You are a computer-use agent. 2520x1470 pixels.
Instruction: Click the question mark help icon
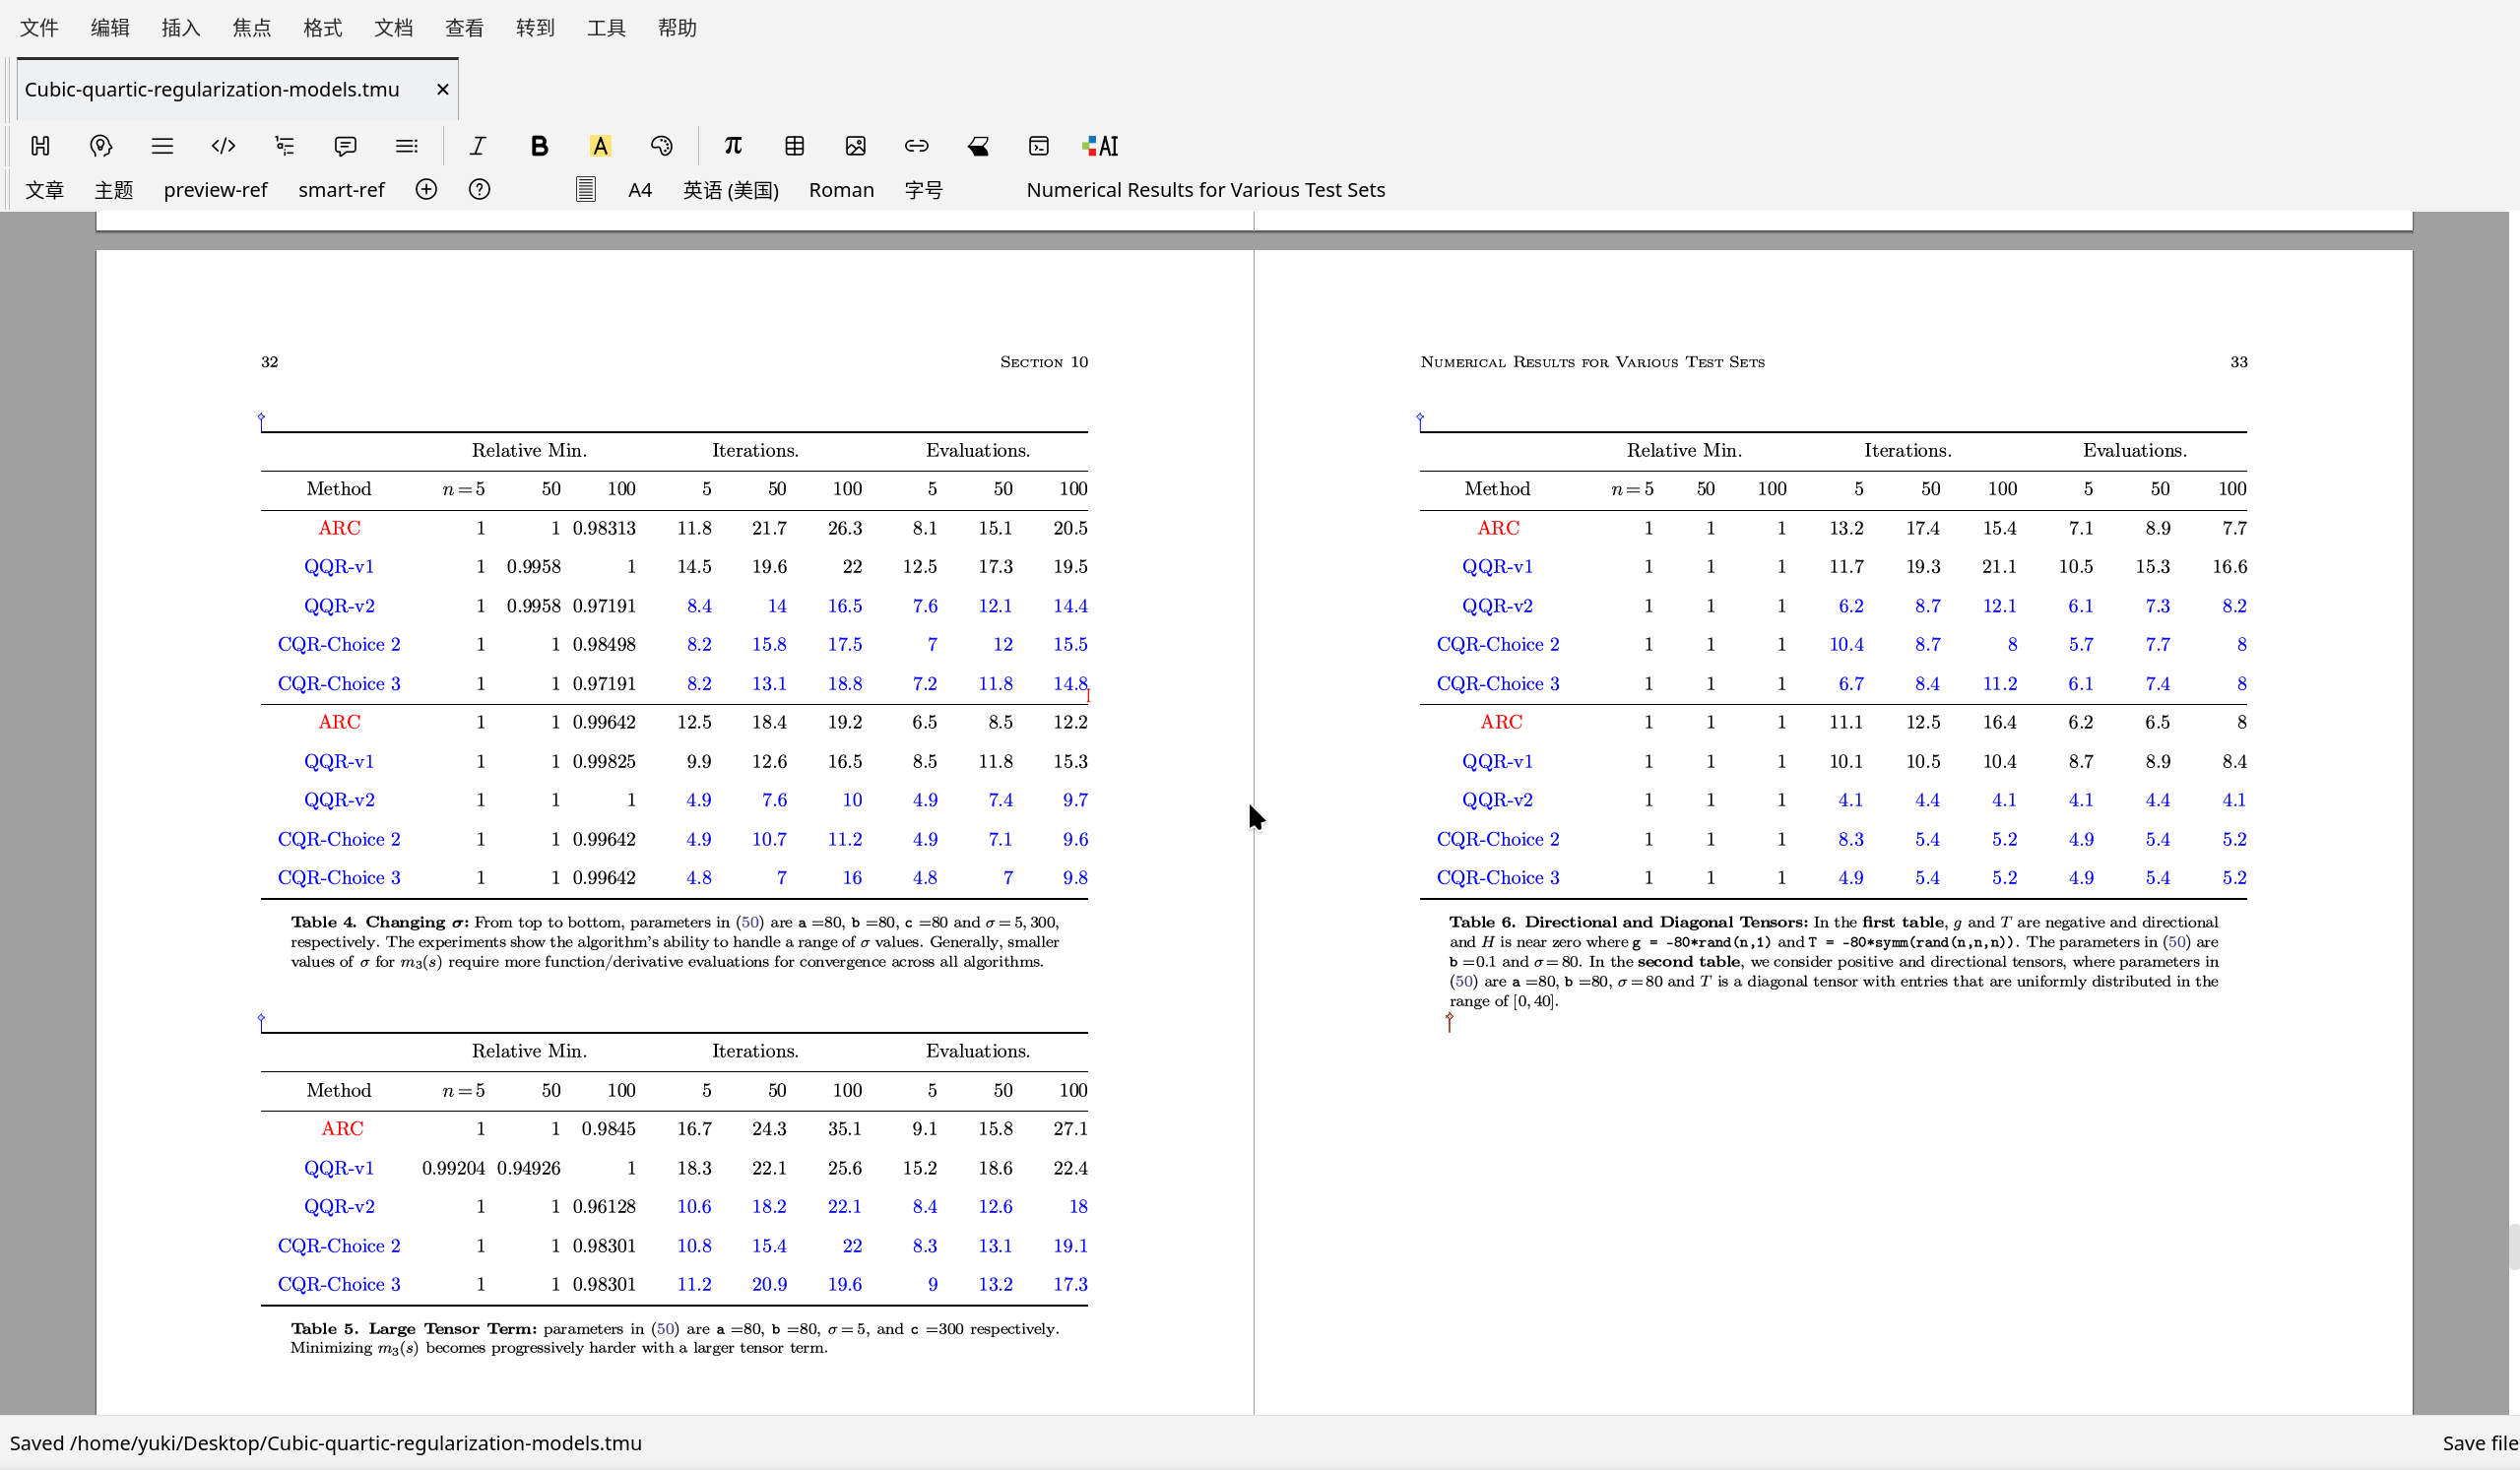click(479, 190)
